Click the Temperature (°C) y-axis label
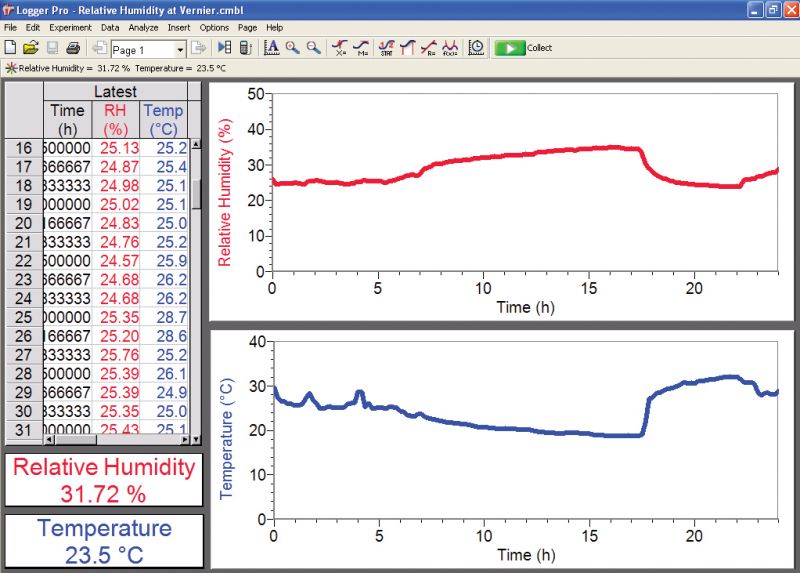800x573 pixels. [226, 438]
